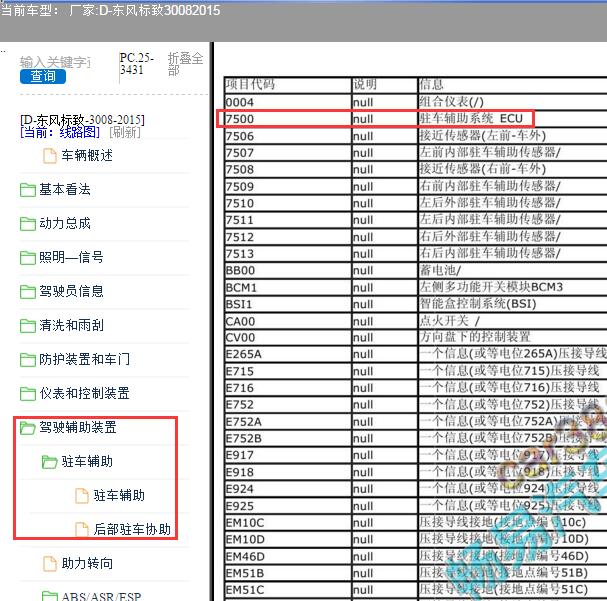
Task: Open the PC.25-3431 link
Action: pos(136,64)
